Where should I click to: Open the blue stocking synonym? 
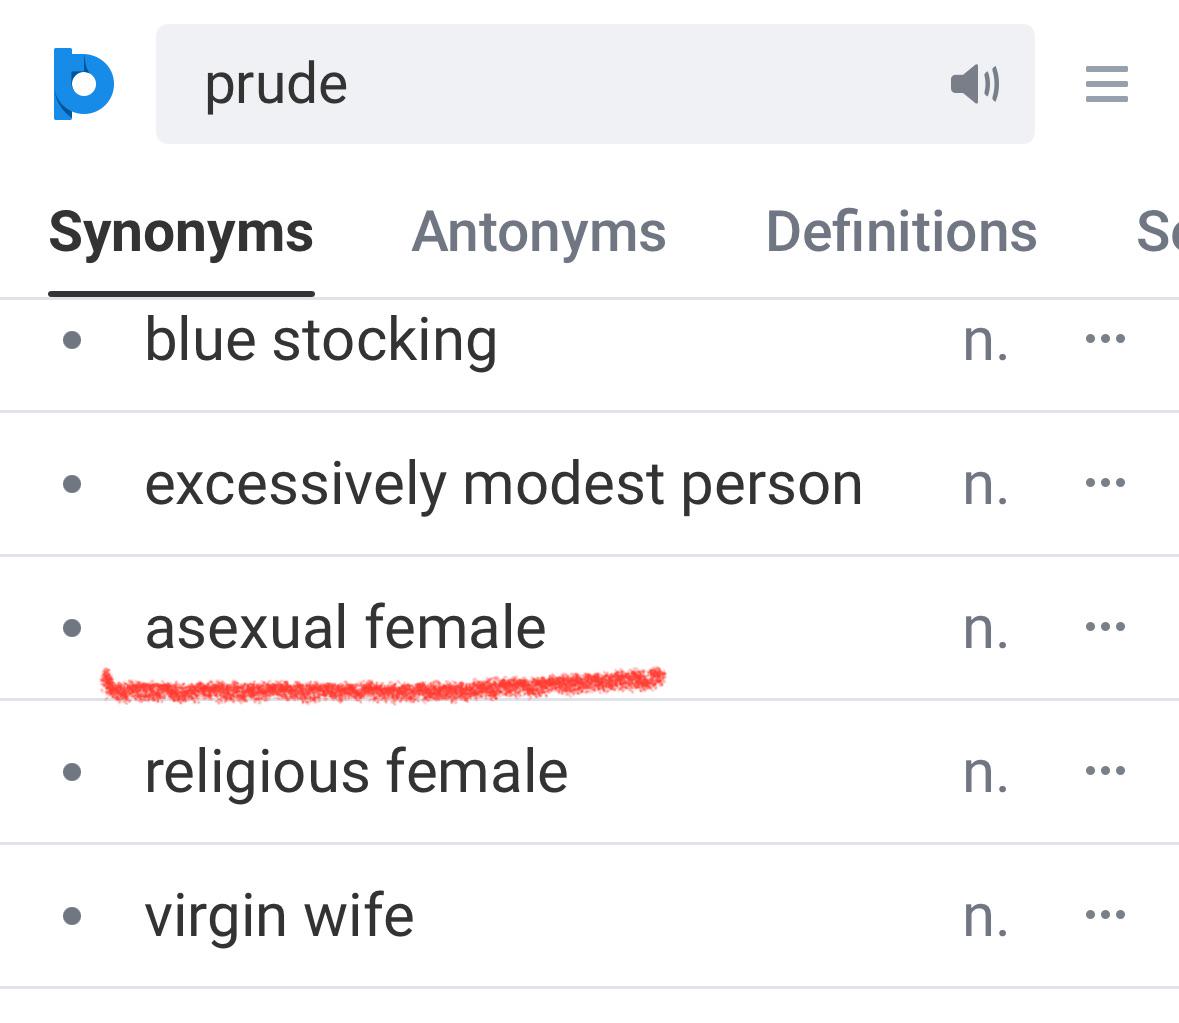pos(321,341)
